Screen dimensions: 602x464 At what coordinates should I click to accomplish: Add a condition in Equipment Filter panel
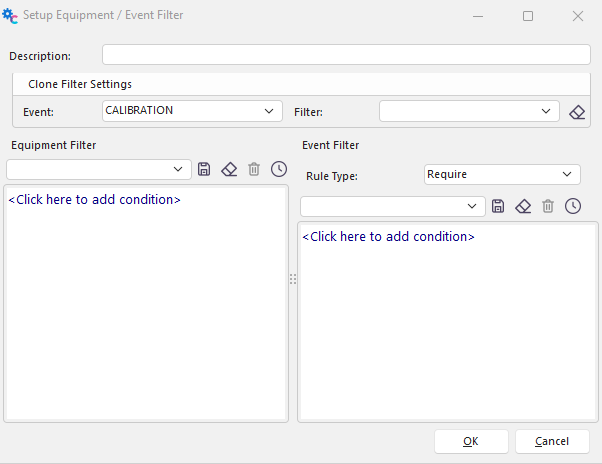click(94, 199)
